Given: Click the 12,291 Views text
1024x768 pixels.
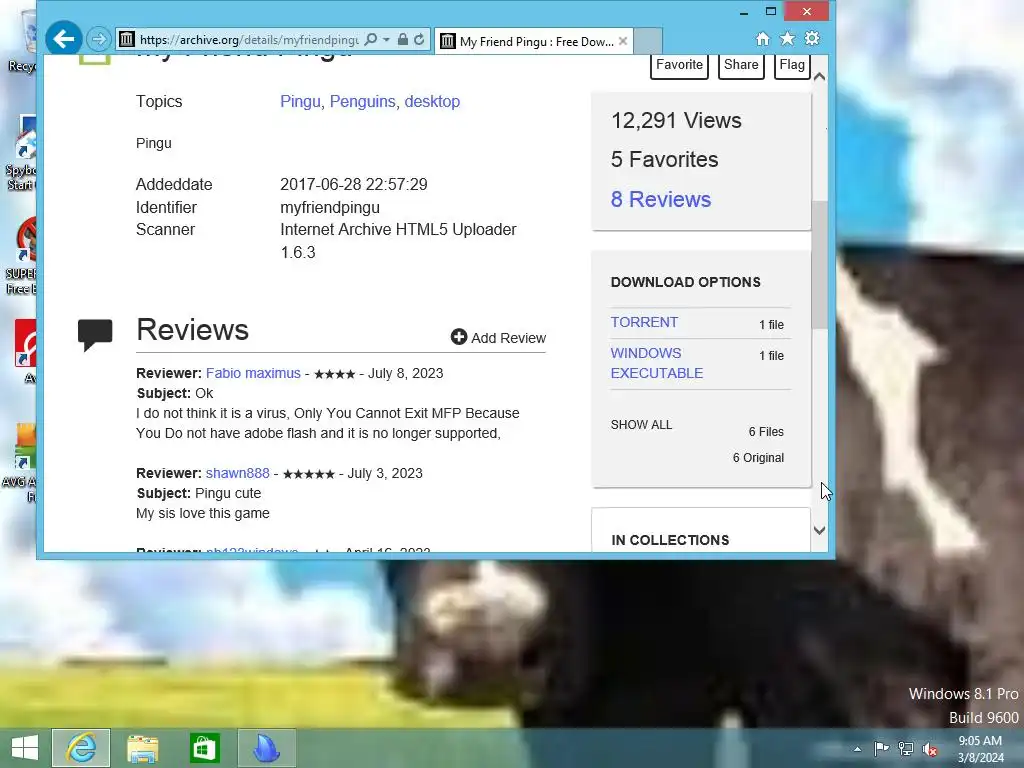Looking at the screenshot, I should (676, 121).
